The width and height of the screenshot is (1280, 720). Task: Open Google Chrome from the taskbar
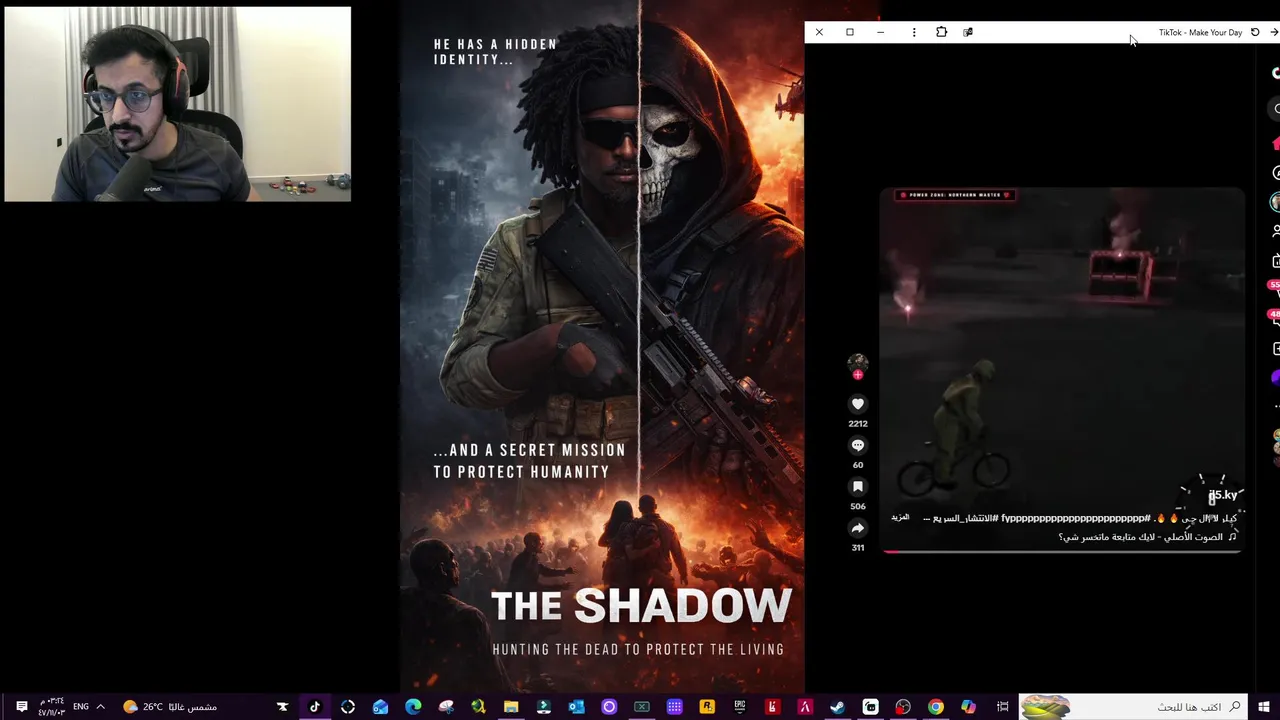(935, 707)
